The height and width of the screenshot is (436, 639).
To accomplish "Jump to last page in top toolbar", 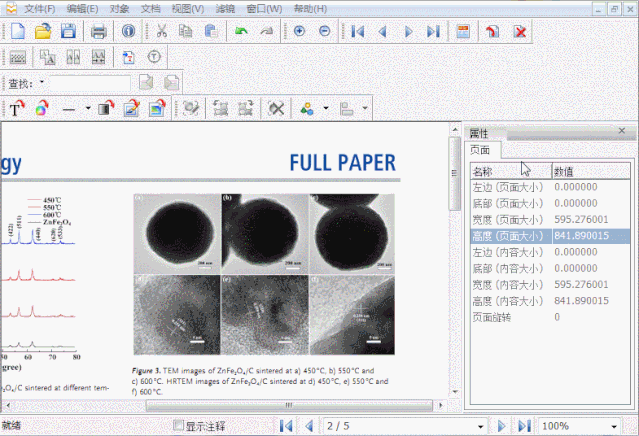I will click(x=433, y=31).
